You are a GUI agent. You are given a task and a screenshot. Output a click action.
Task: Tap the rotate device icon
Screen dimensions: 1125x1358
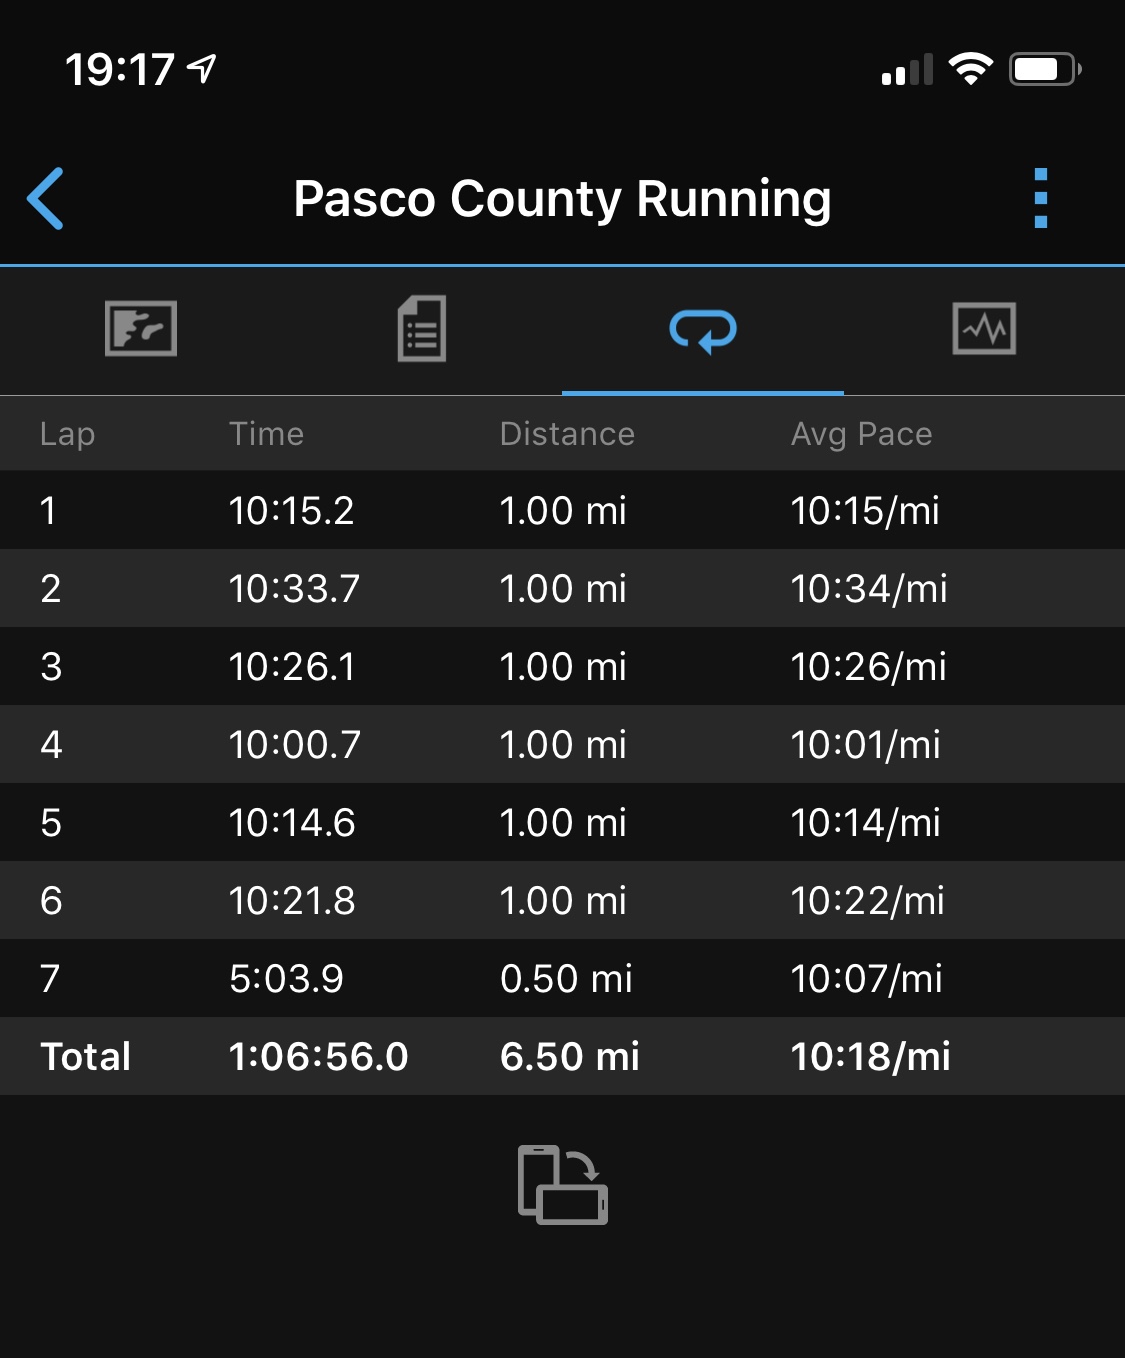[x=562, y=1185]
